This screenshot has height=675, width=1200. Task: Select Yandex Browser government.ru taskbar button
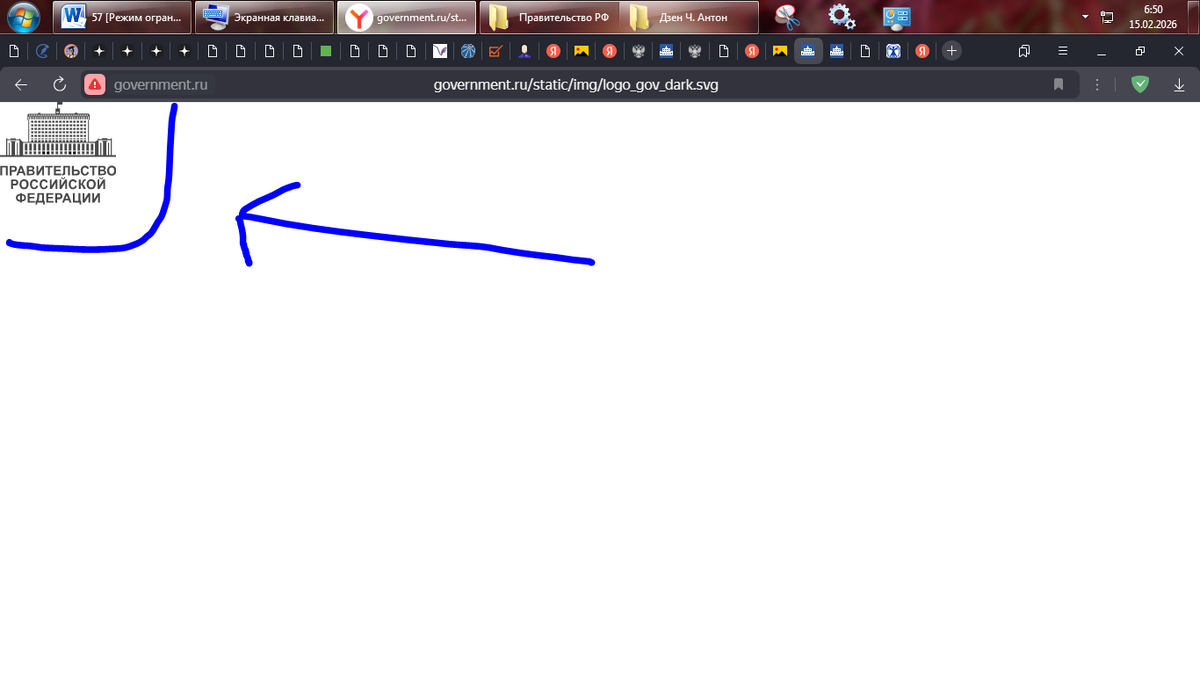pos(406,17)
